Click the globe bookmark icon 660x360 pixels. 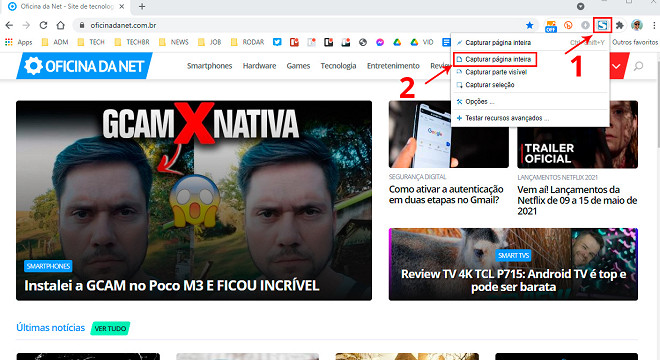(363, 42)
